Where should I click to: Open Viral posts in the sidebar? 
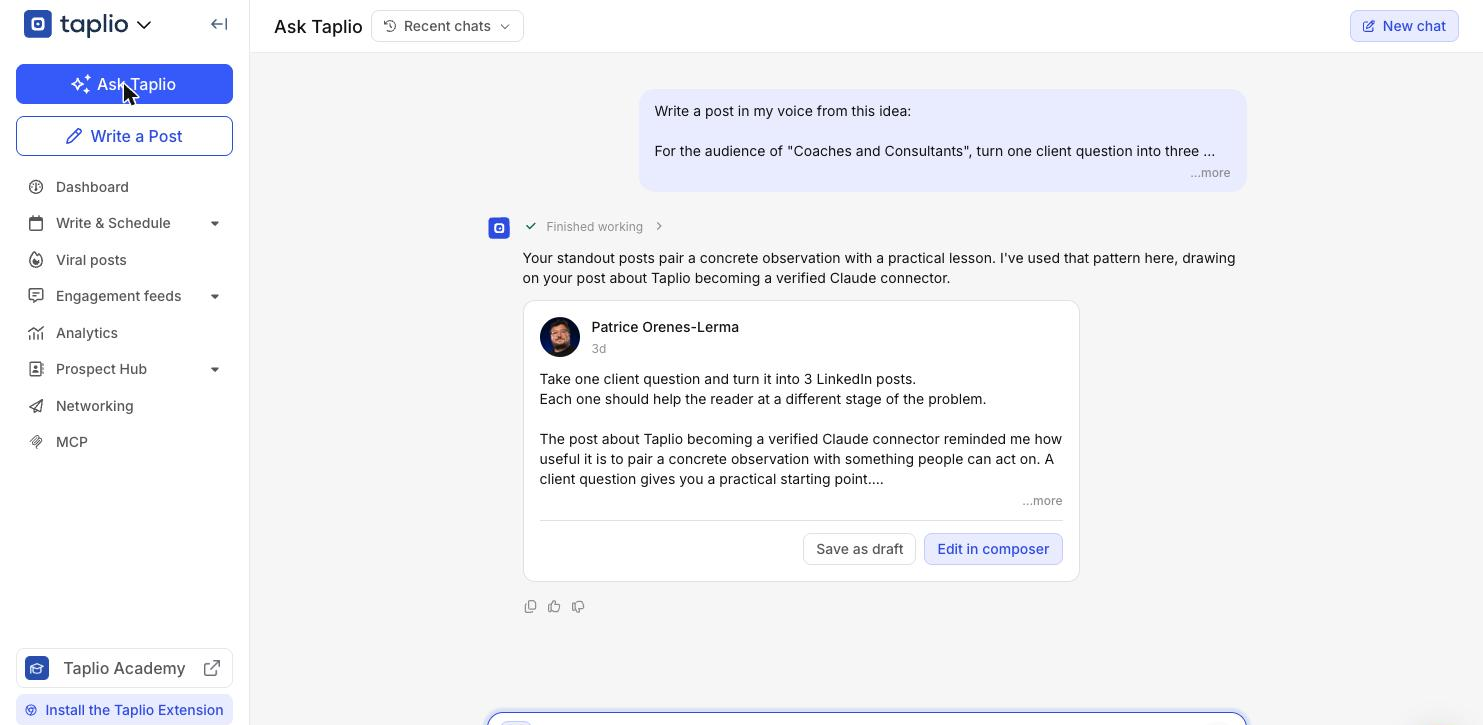tap(91, 260)
